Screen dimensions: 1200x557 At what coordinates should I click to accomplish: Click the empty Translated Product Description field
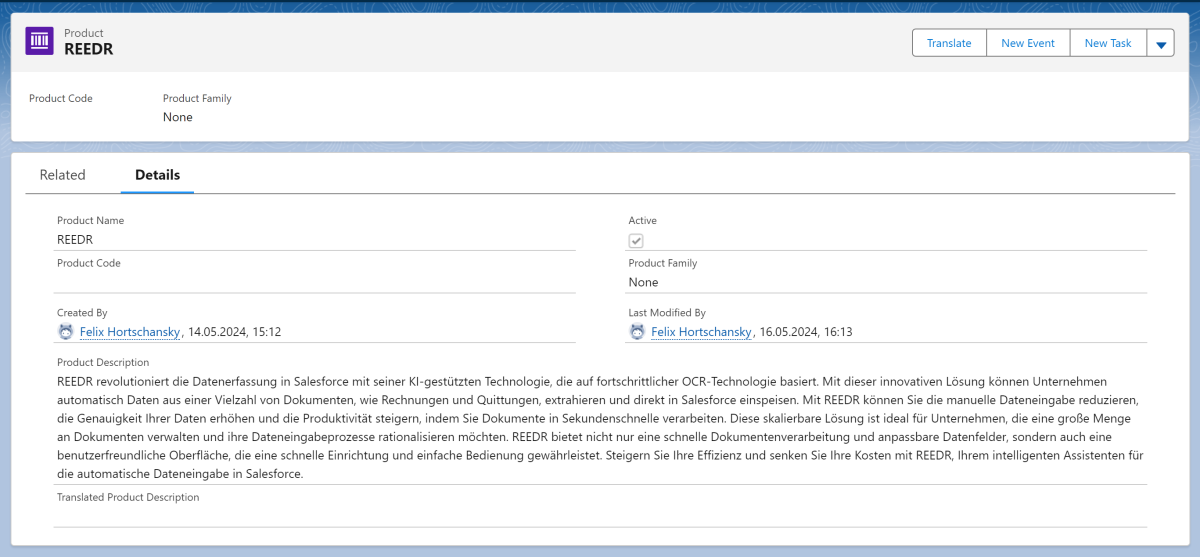[600, 515]
